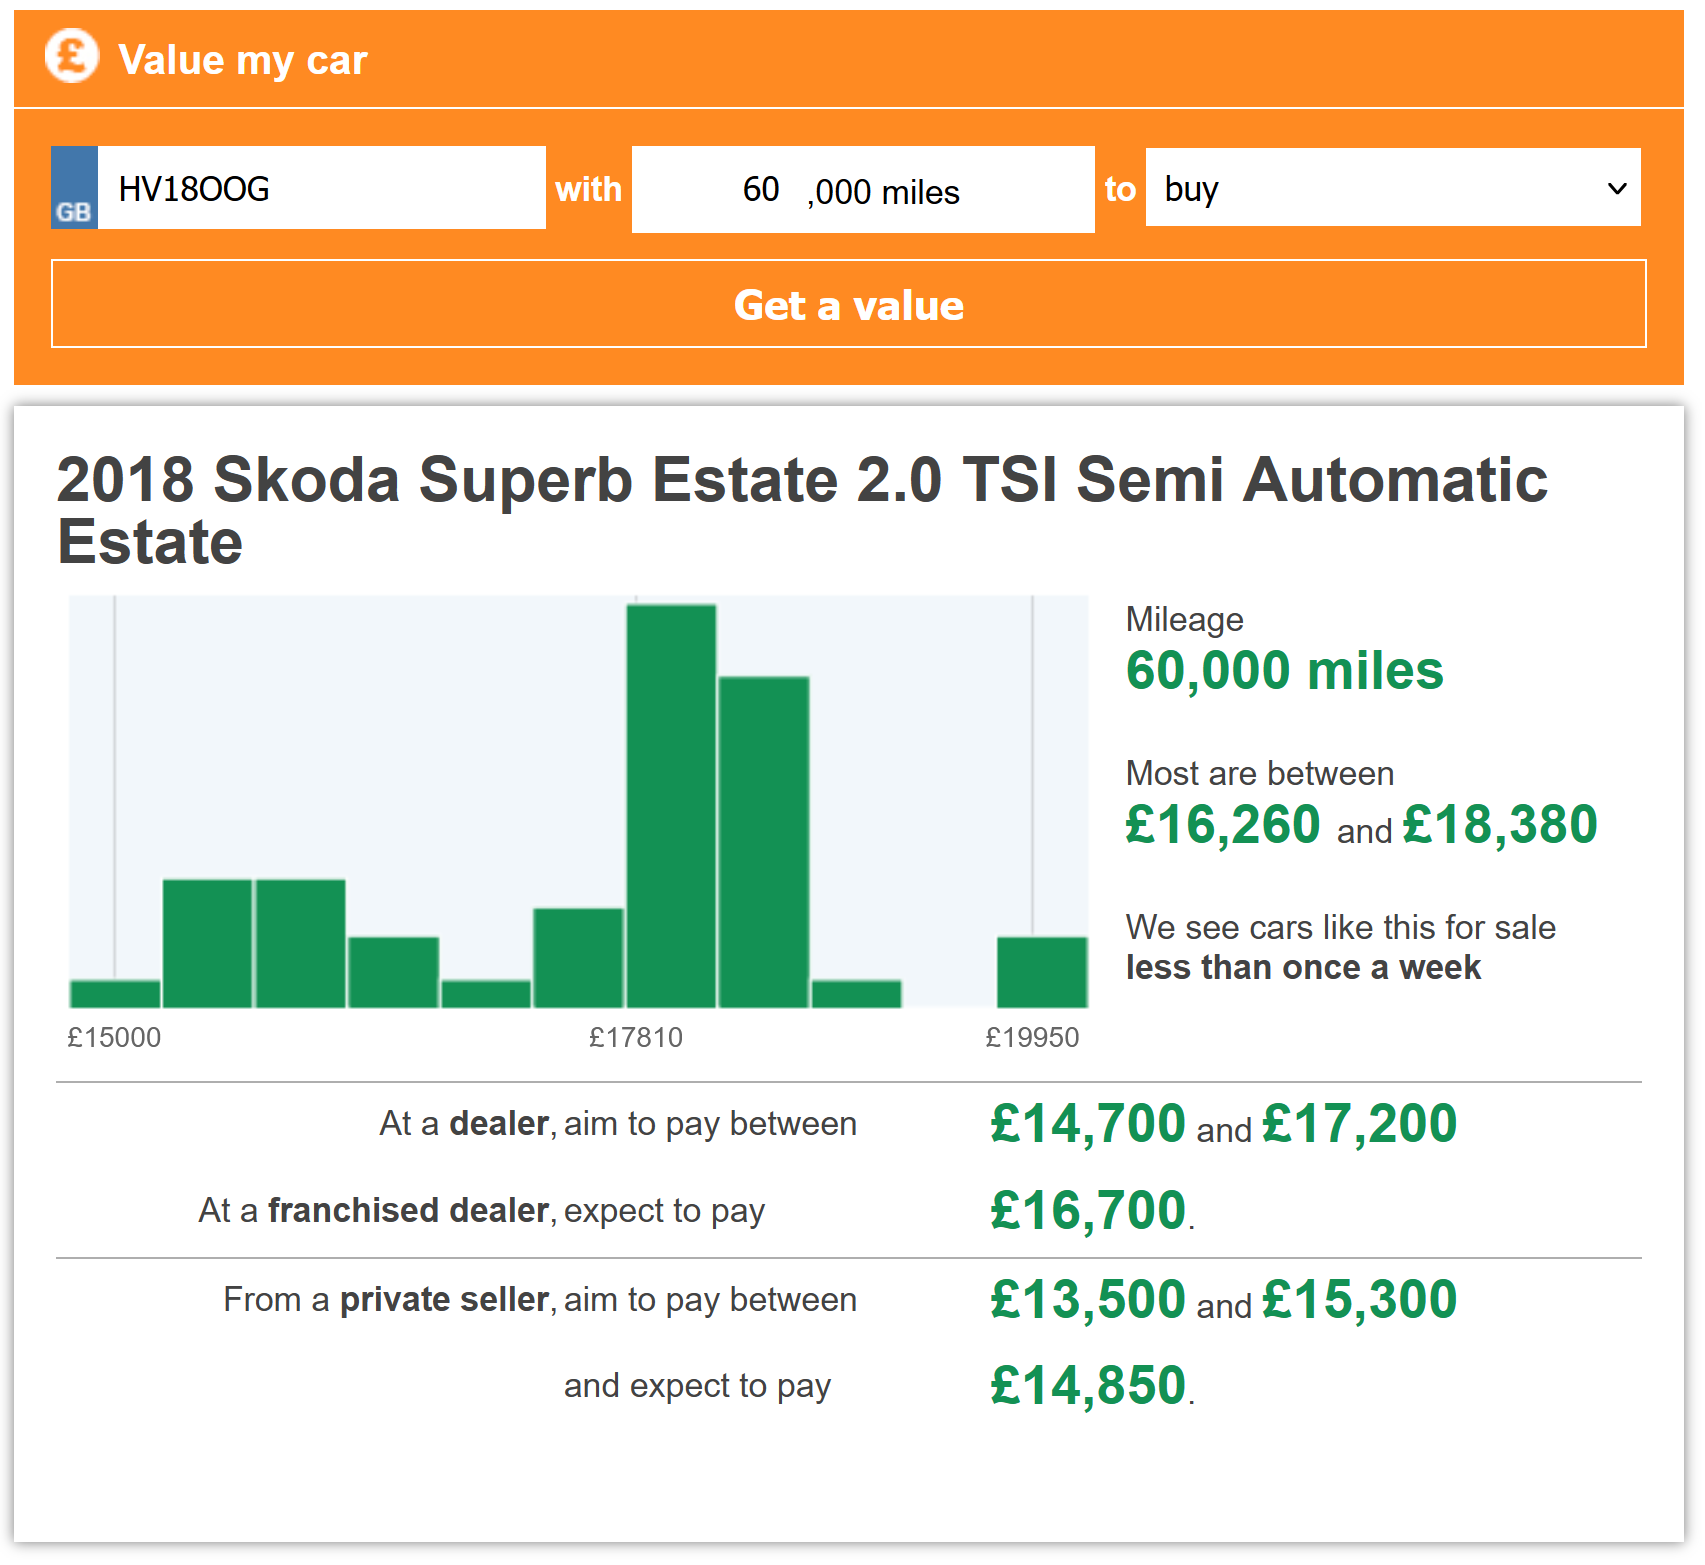This screenshot has width=1705, height=1565.
Task: Click the 2018 Skoda Superb Estate title
Action: (803, 510)
